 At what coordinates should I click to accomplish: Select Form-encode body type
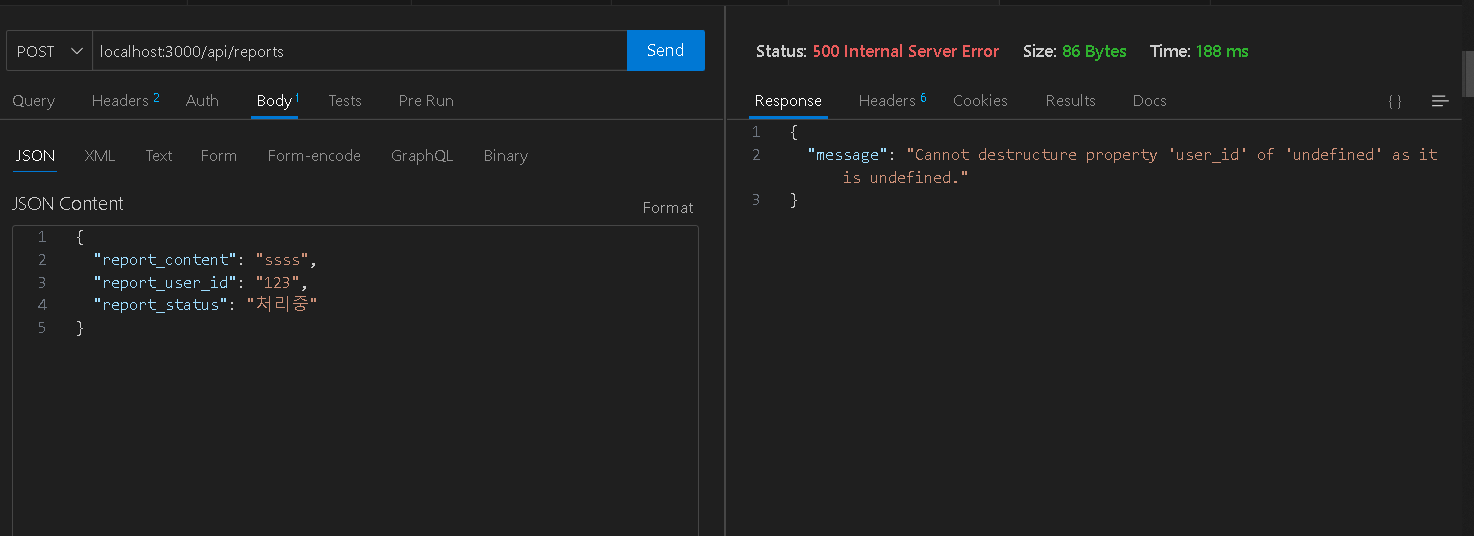pos(314,156)
